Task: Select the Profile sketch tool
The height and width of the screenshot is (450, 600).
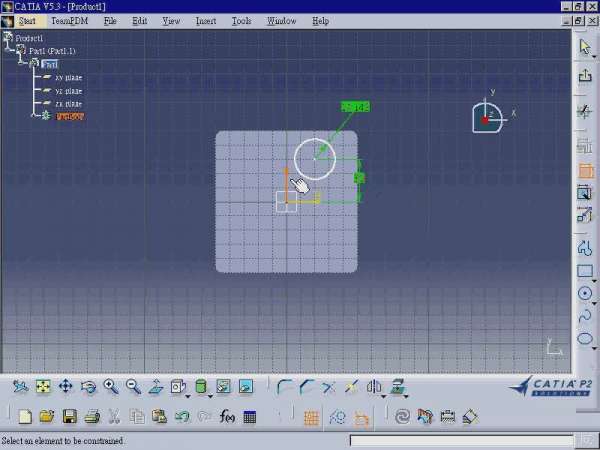Action: click(x=585, y=248)
